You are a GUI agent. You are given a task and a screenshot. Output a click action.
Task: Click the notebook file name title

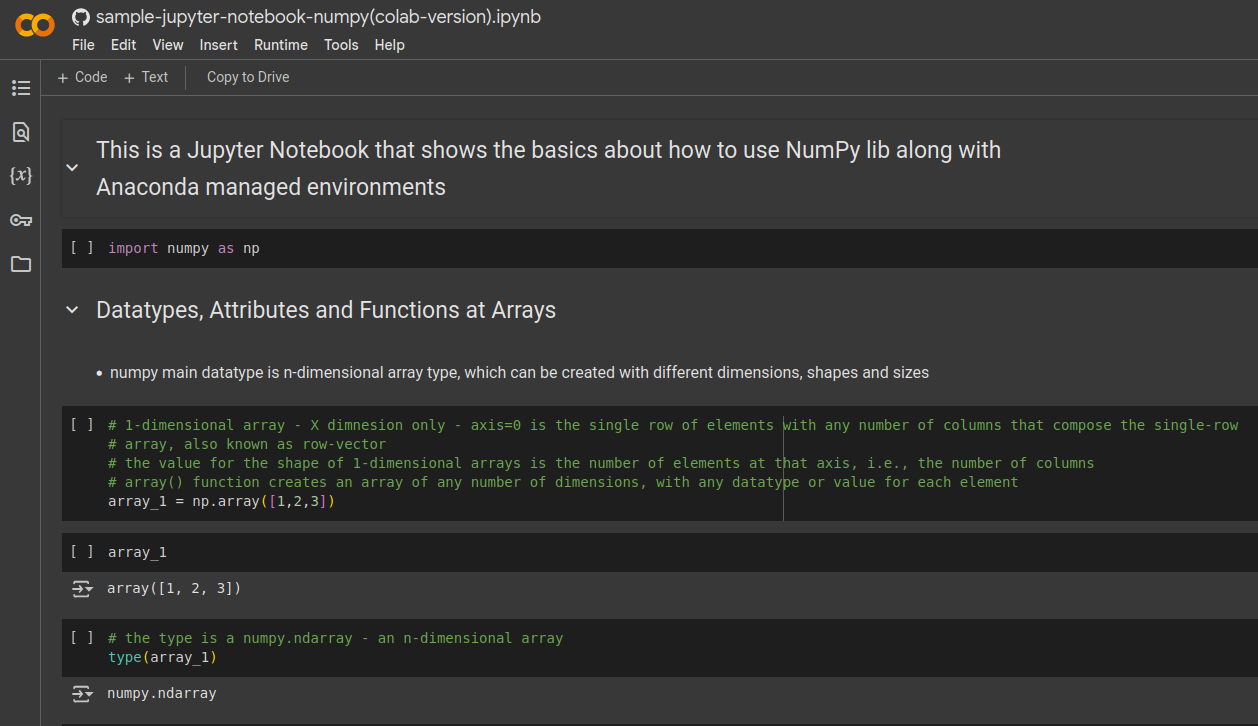(319, 17)
